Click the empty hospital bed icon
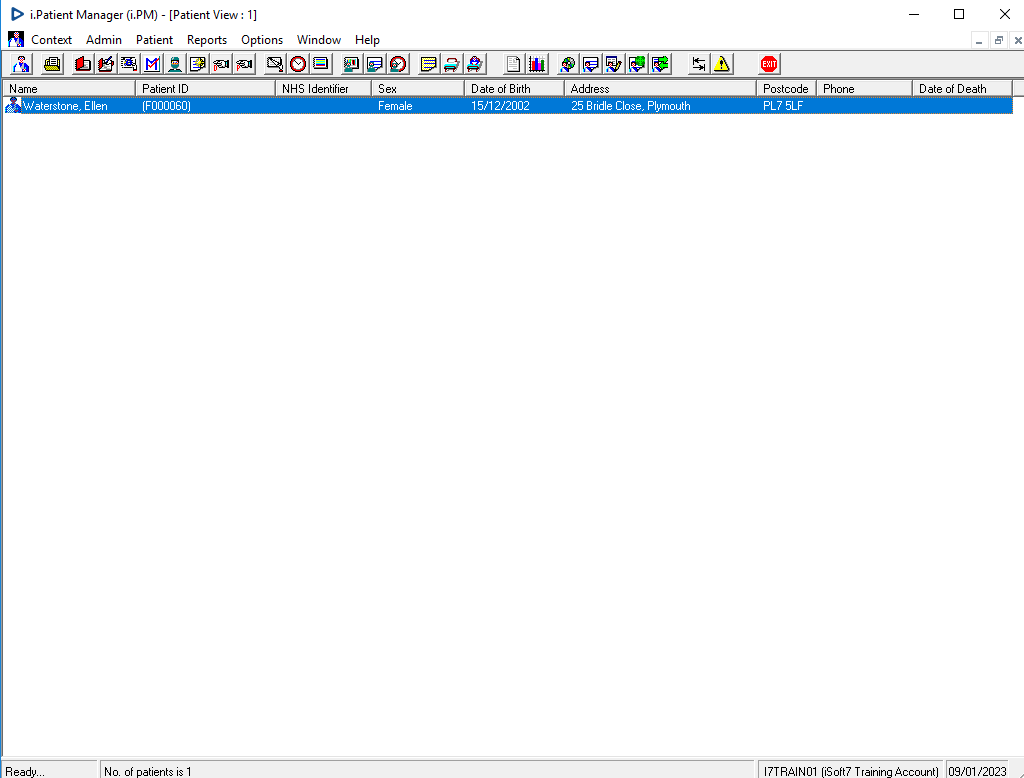The image size is (1024, 778). click(x=451, y=64)
